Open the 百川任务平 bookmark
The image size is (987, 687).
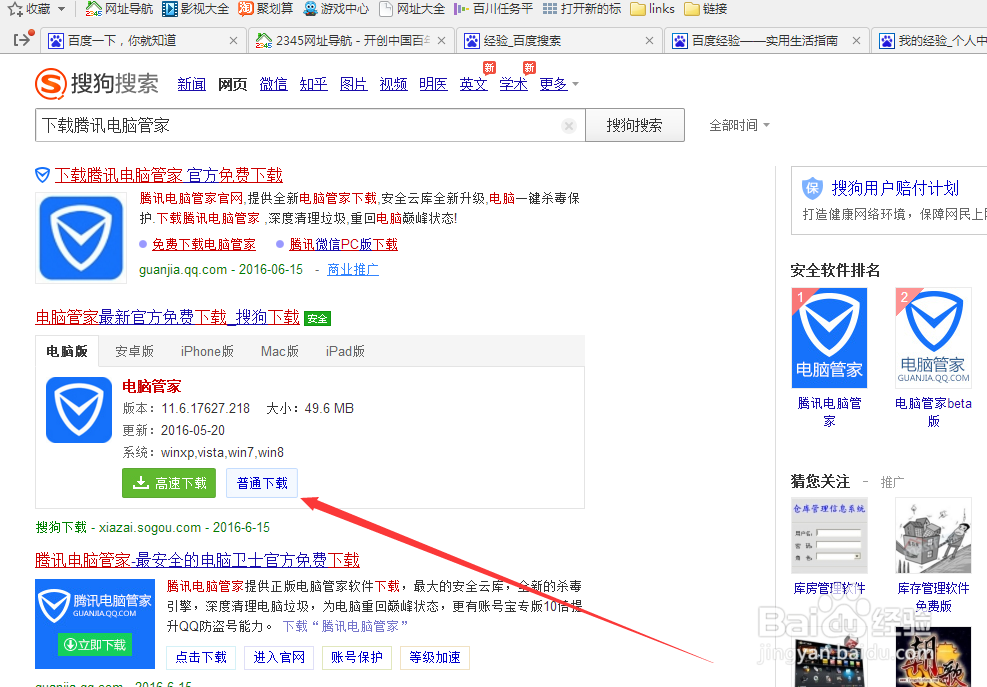[x=493, y=9]
